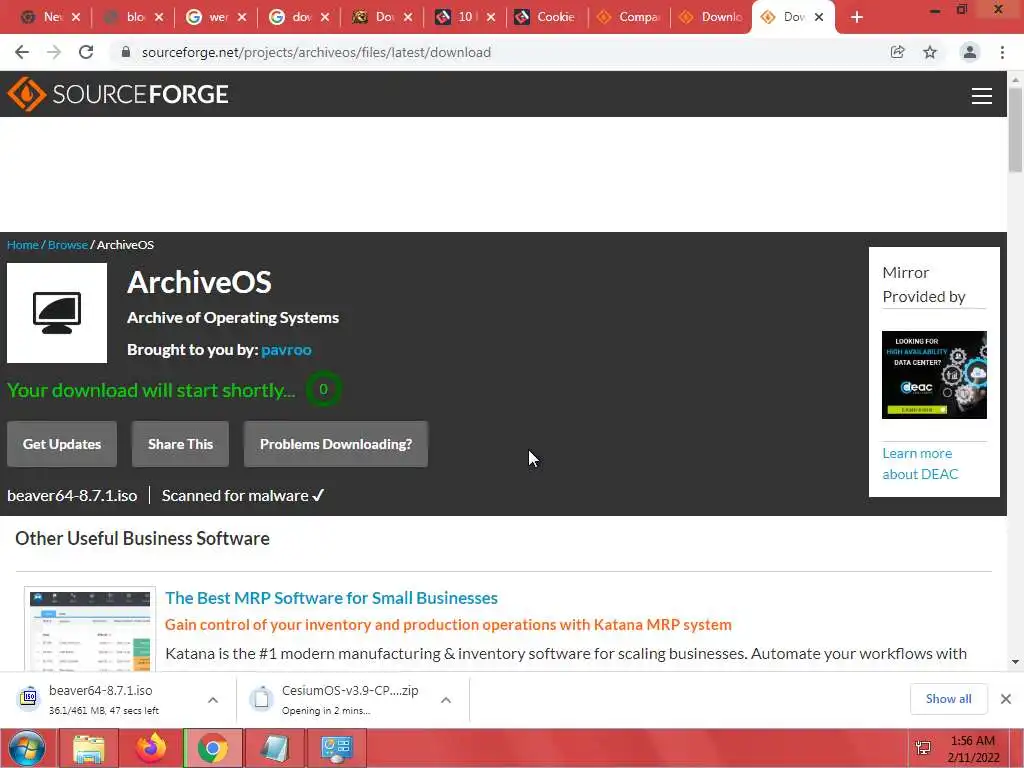The height and width of the screenshot is (768, 1024).
Task: Close the '10' tab
Action: pyautogui.click(x=490, y=17)
